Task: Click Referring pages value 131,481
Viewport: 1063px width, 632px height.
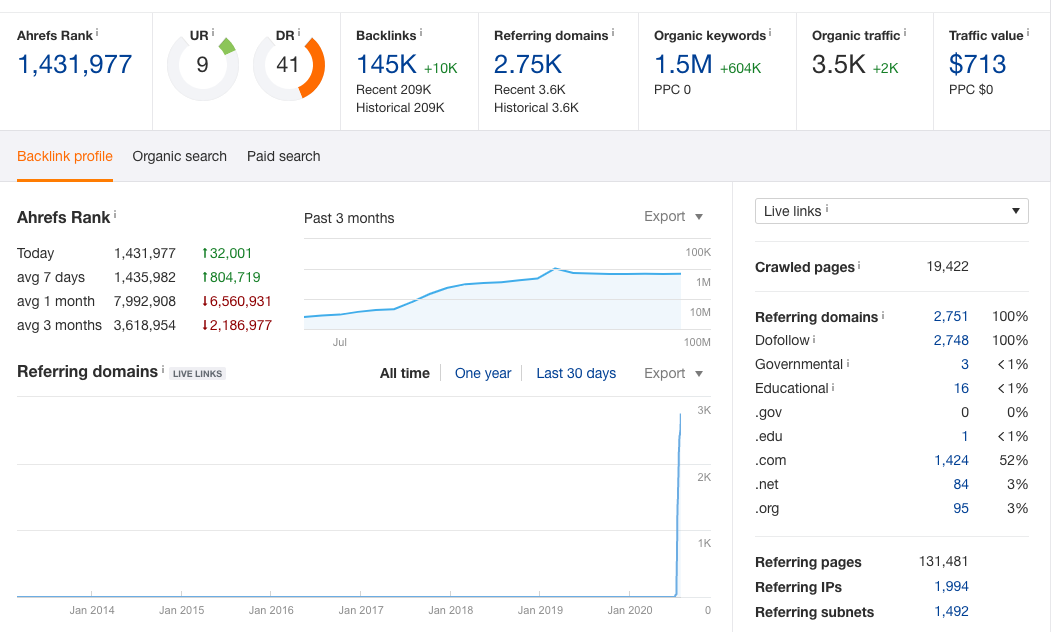Action: pyautogui.click(x=944, y=561)
